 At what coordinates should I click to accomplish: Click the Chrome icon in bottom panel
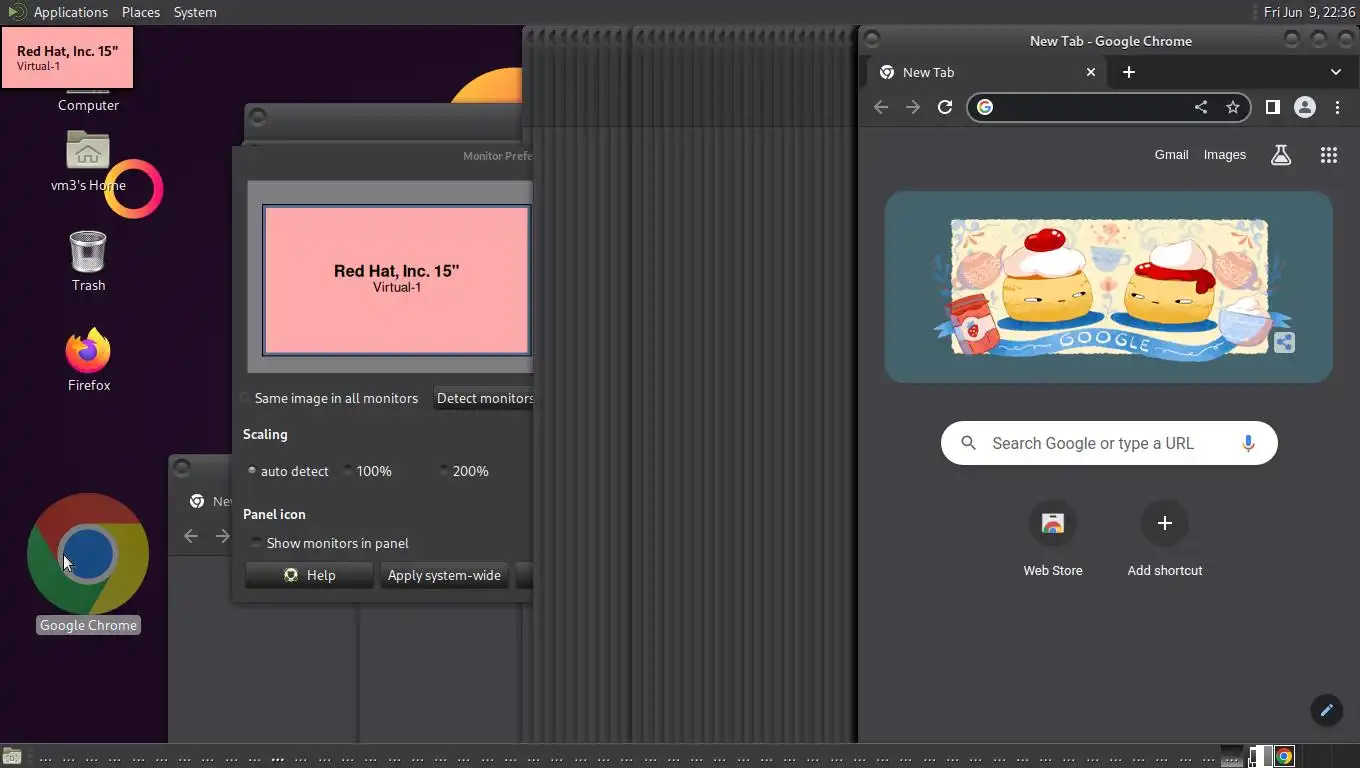tap(1284, 757)
